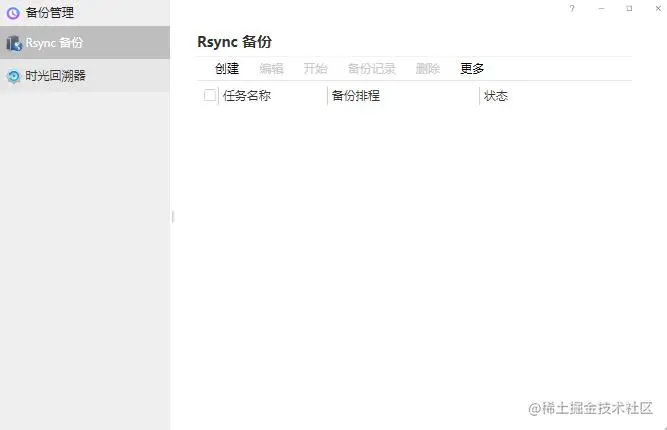Click the sidebar splitter collapse handle
The height and width of the screenshot is (430, 667).
click(173, 217)
